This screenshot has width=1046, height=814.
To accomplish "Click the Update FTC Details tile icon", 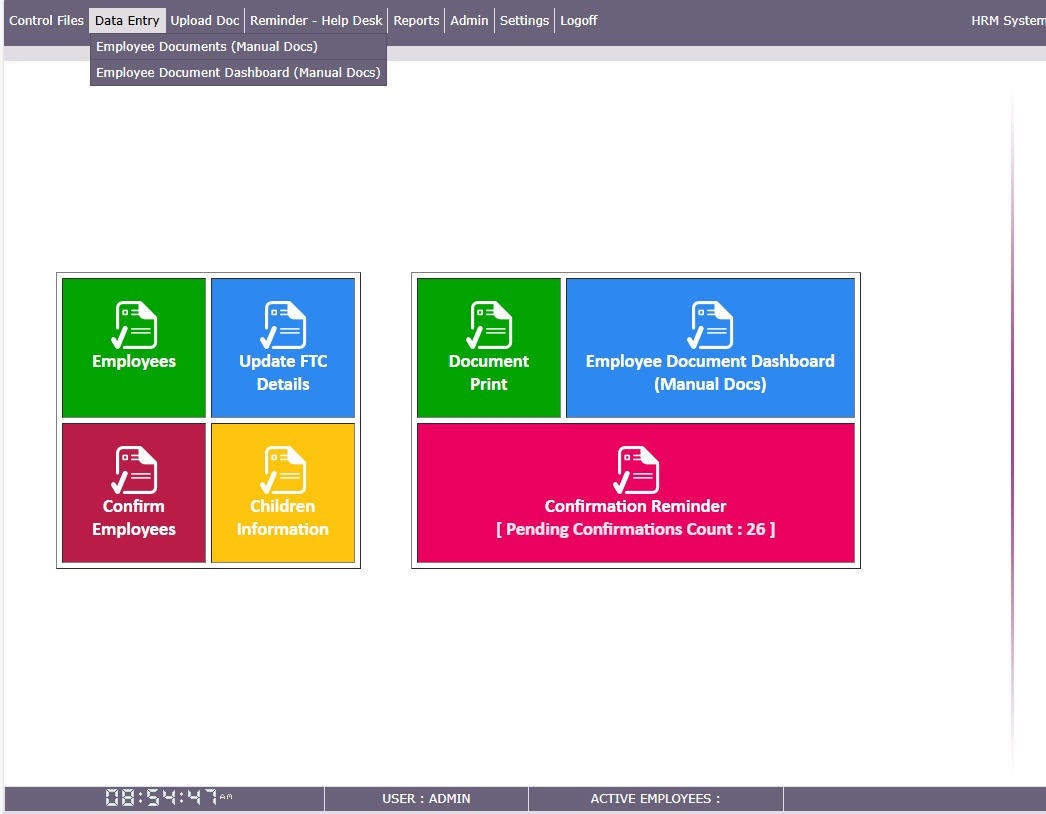I will 283,325.
